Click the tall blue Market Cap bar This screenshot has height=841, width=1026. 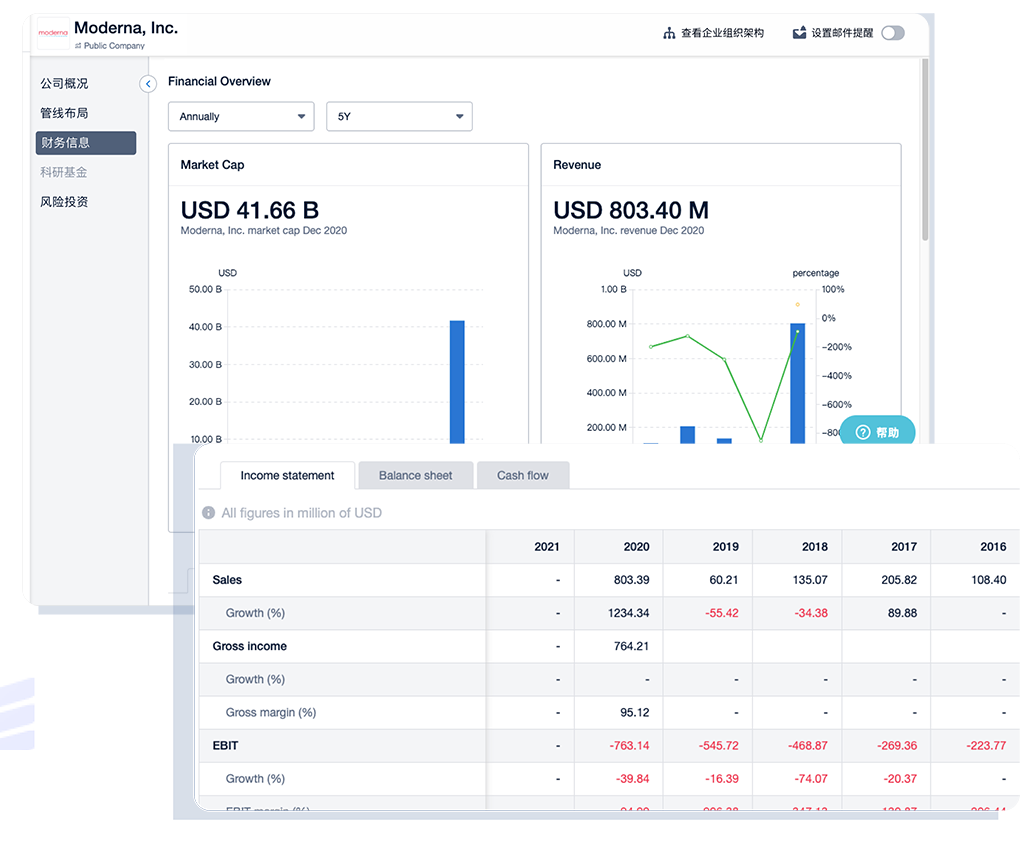[x=457, y=381]
